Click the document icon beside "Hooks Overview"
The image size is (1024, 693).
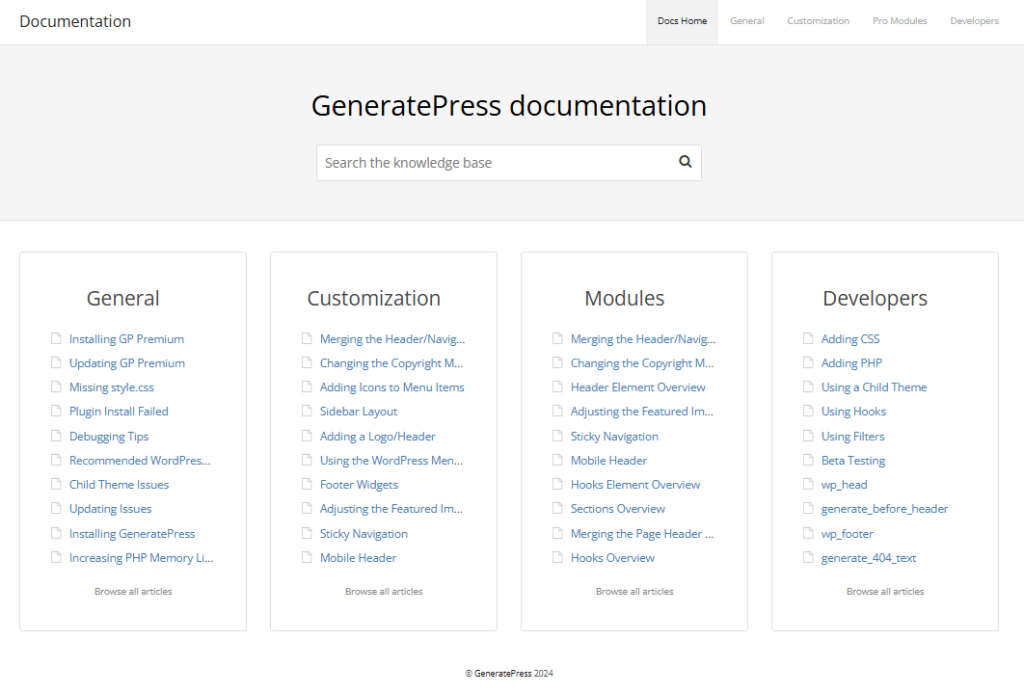coord(557,557)
